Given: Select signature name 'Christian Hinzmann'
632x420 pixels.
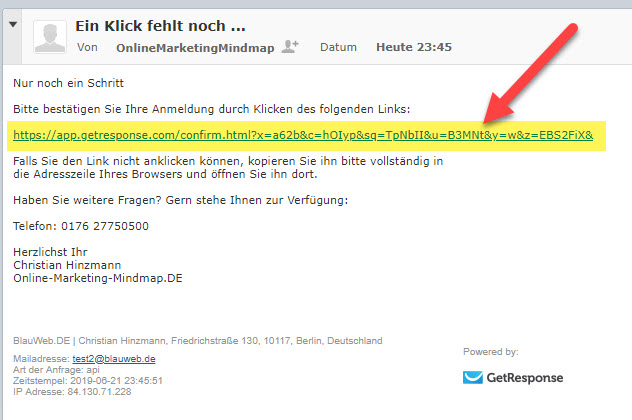Looking at the screenshot, I should (x=67, y=265).
